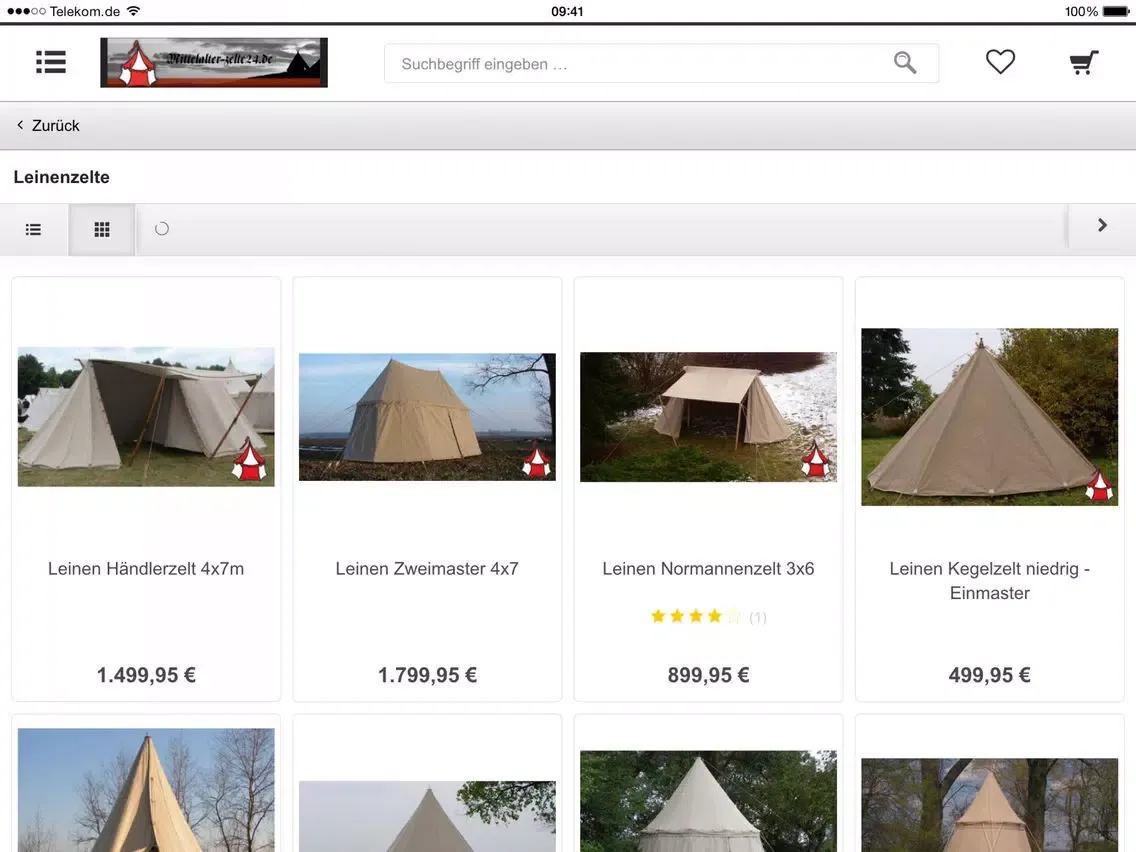Screen dimensions: 1136x852
Task: Open the shopping cart
Action: tap(1084, 62)
